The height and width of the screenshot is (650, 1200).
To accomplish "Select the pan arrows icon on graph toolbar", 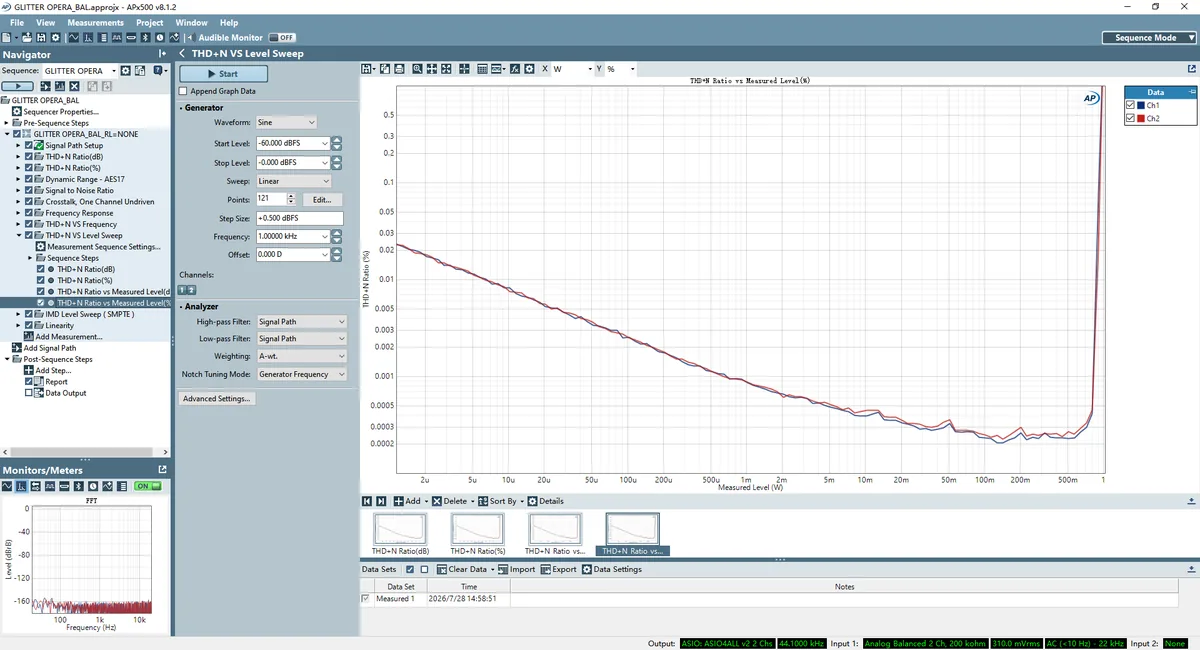I will click(x=432, y=69).
